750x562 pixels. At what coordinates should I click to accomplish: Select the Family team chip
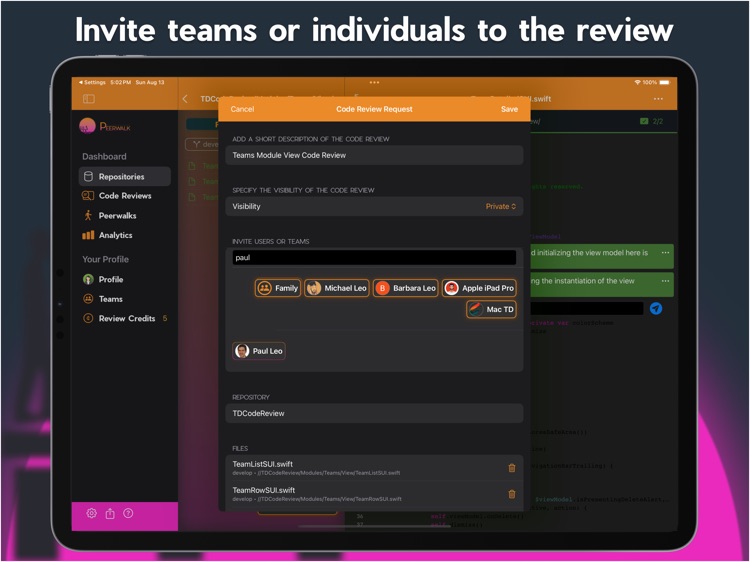tap(278, 288)
